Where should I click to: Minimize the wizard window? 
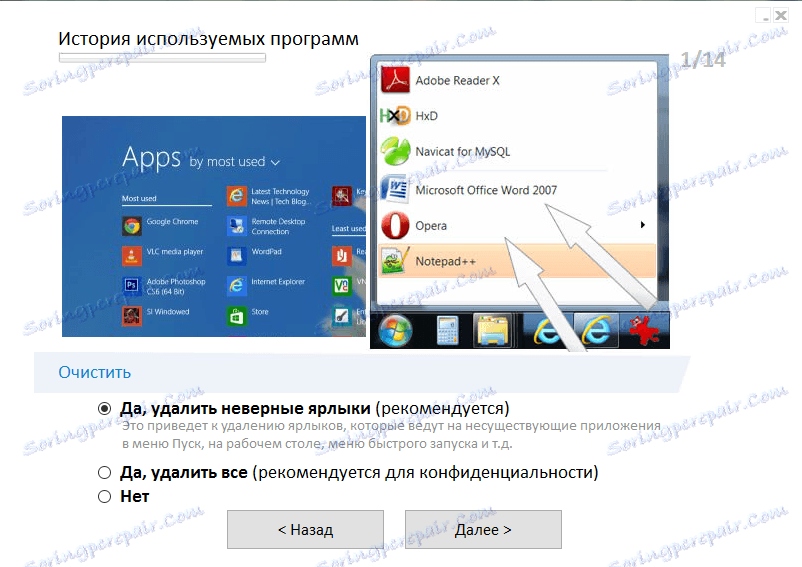click(x=765, y=15)
